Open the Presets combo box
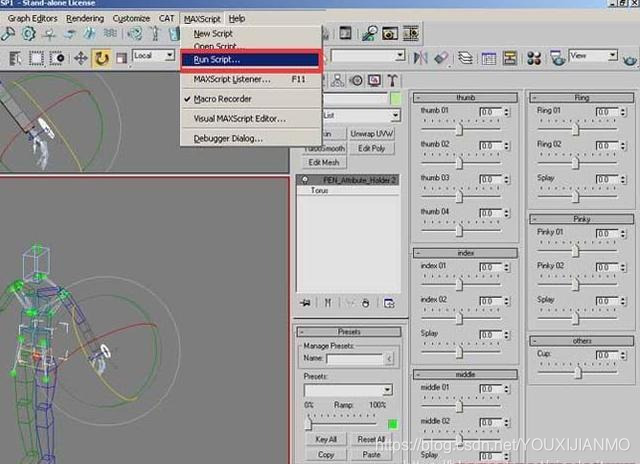The height and width of the screenshot is (464, 640). [348, 390]
